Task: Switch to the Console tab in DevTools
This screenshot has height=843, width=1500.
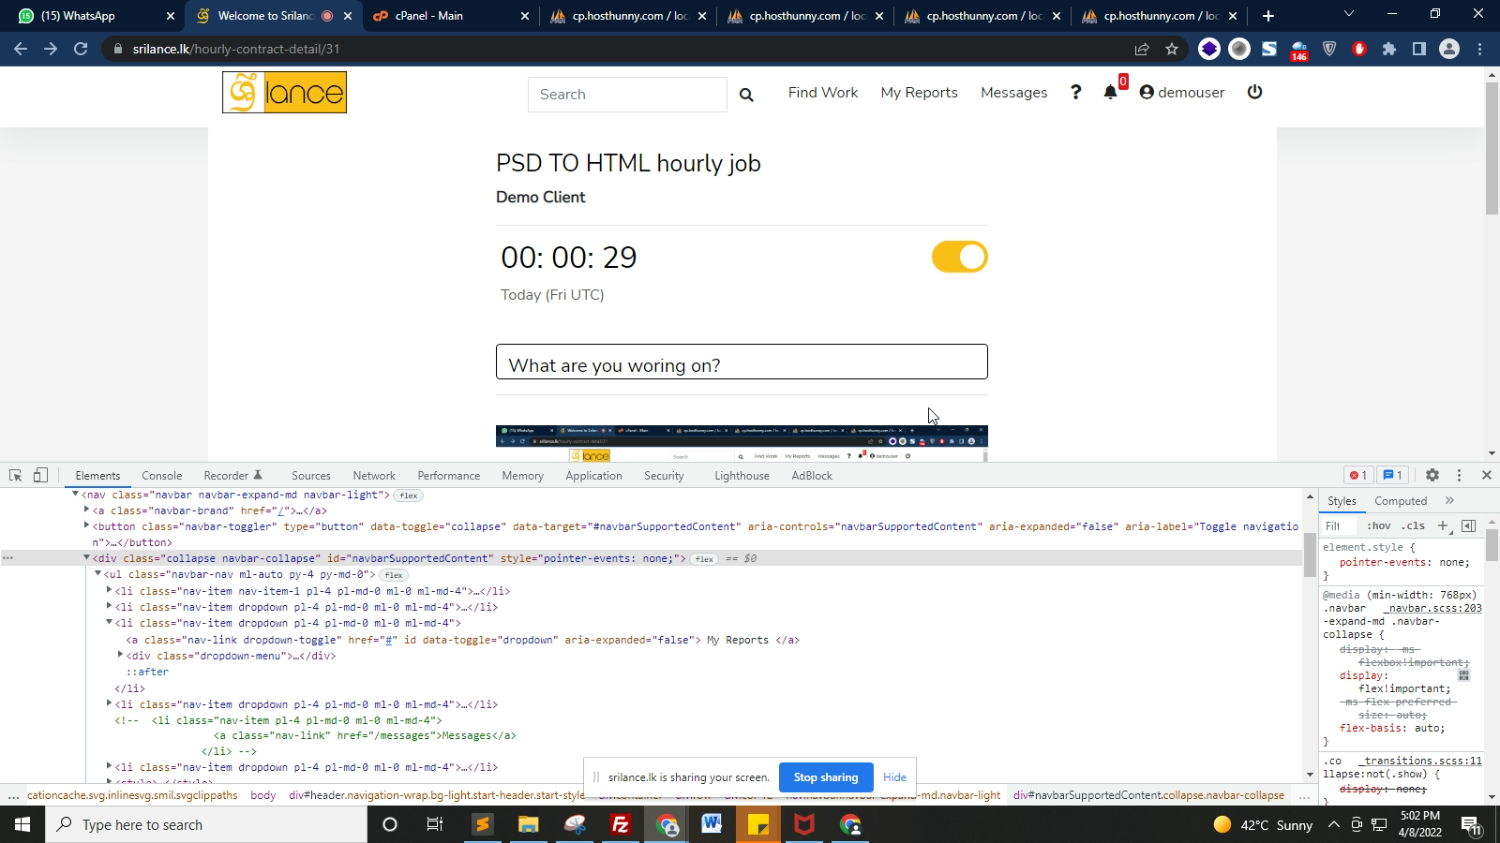Action: (x=161, y=476)
